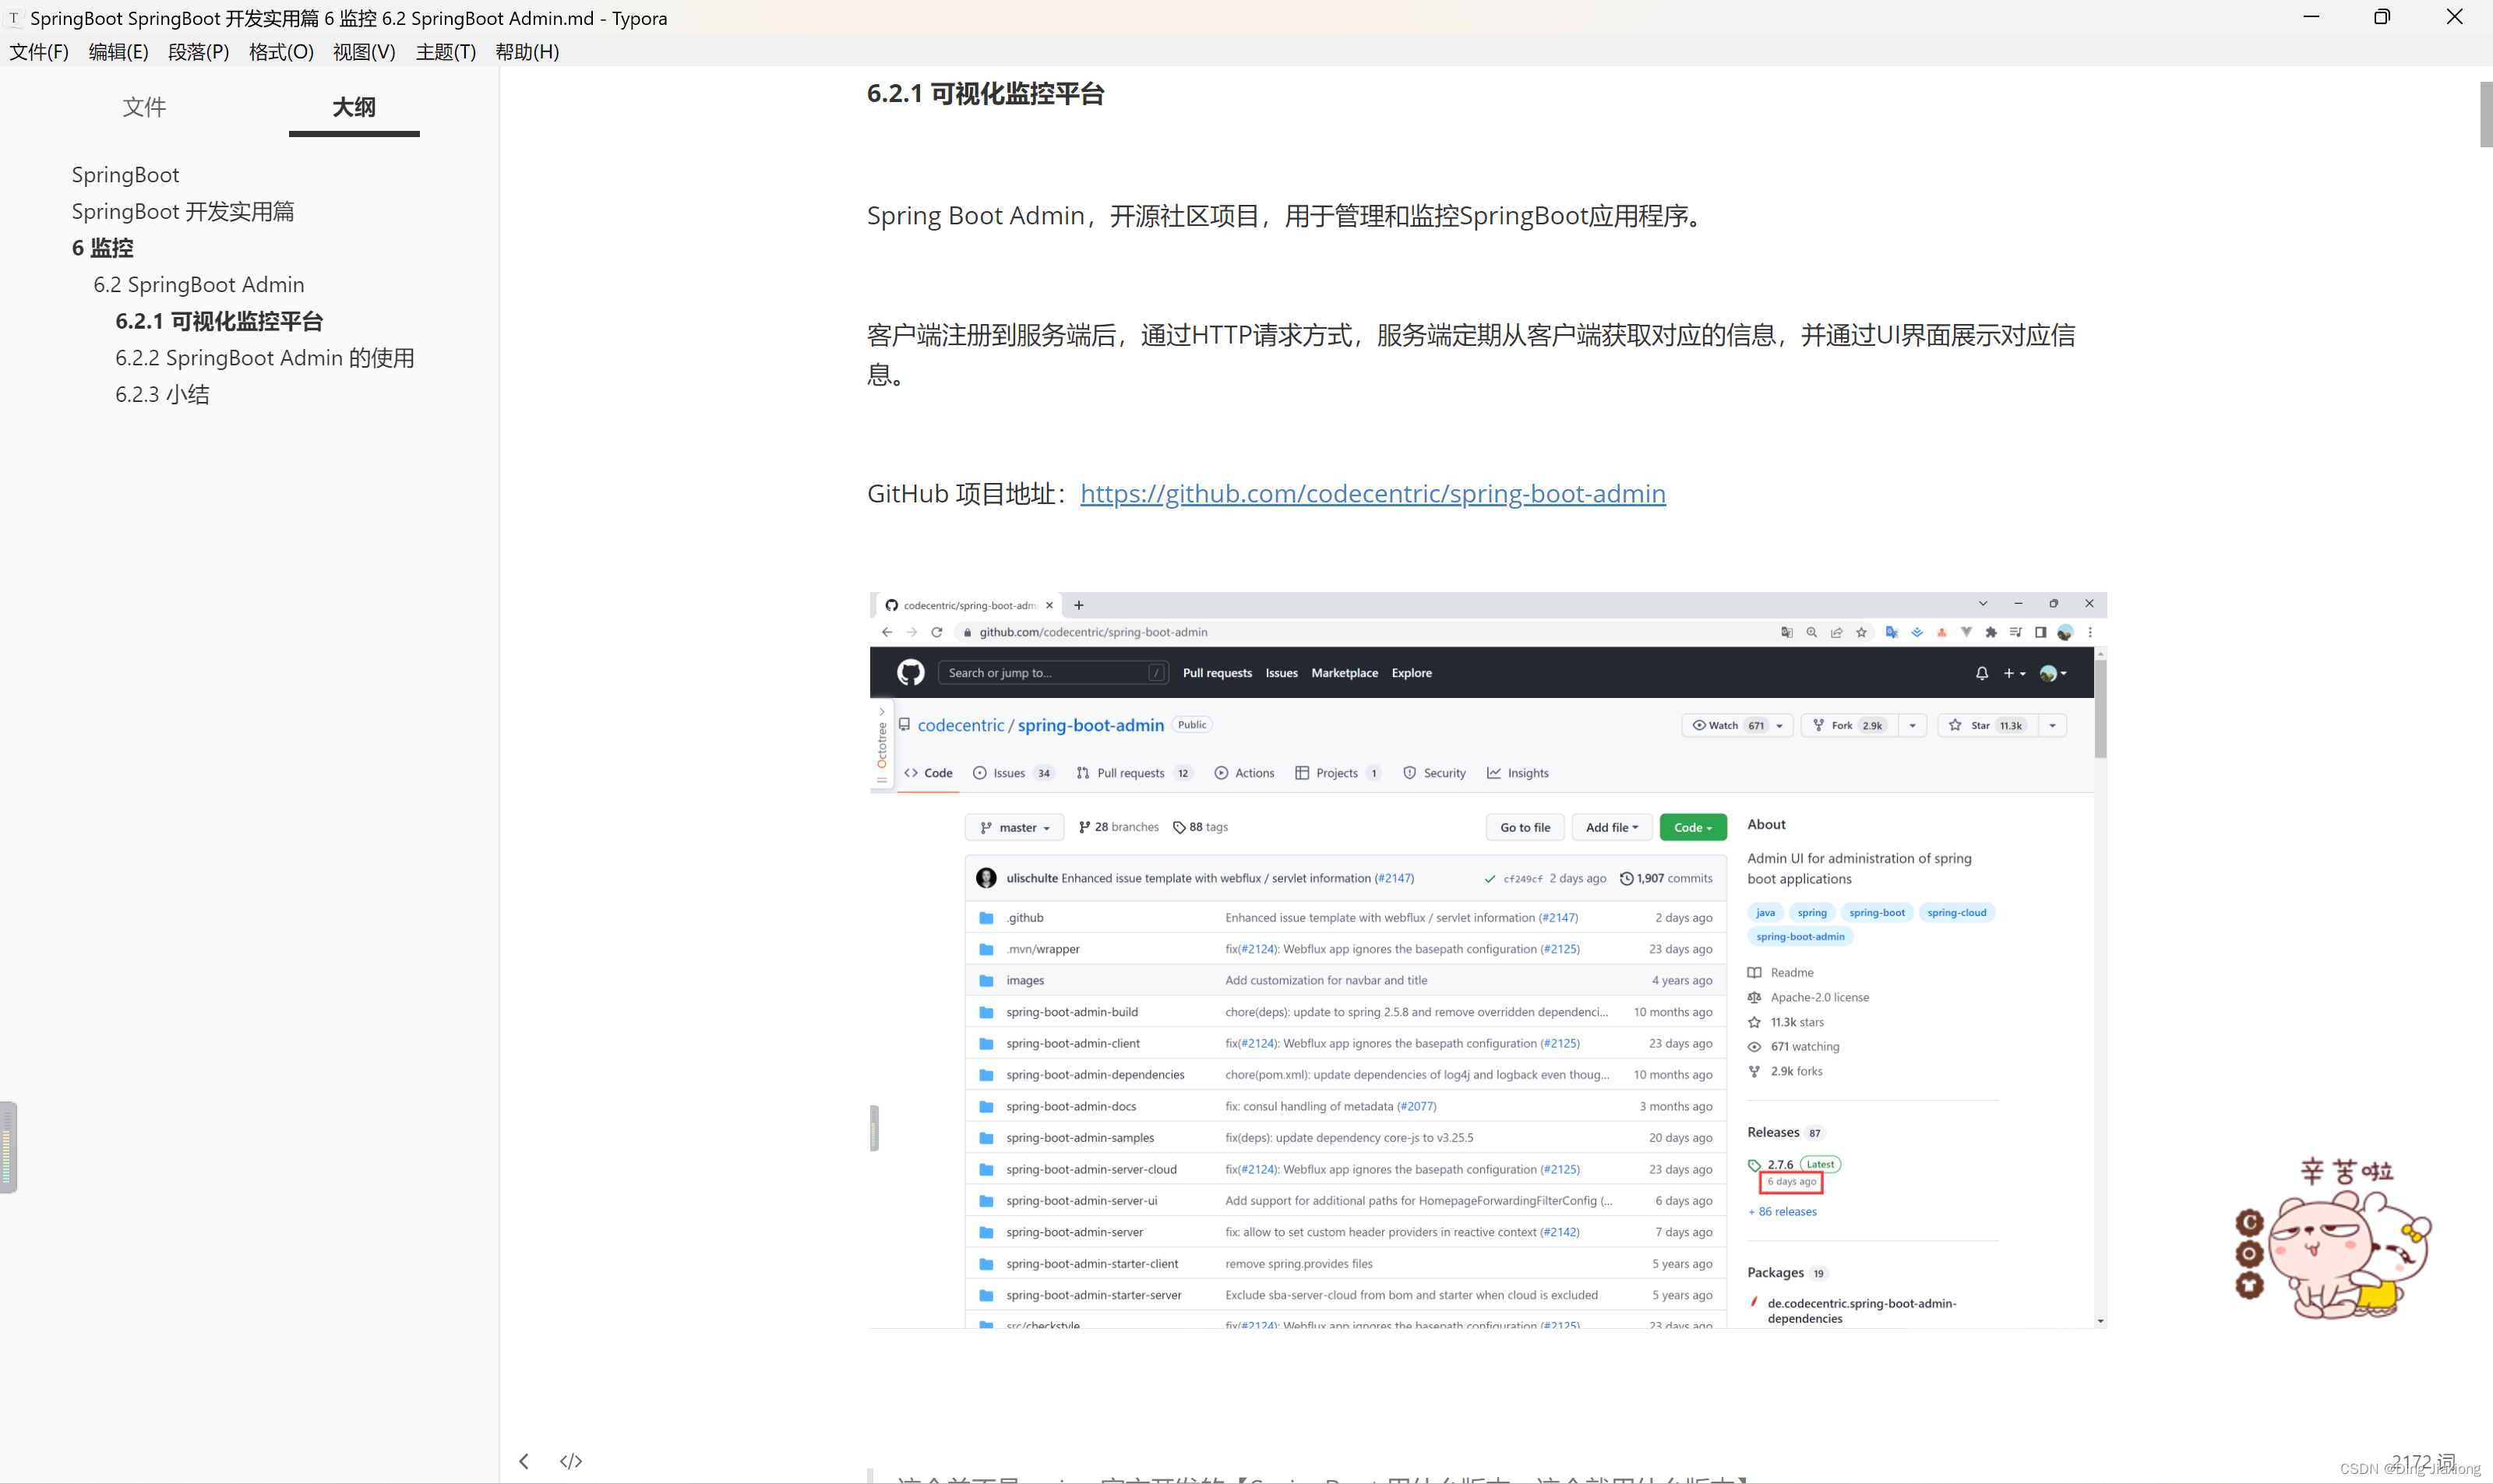Open the 视图(V) menu
The width and height of the screenshot is (2493, 1484).
[x=364, y=52]
